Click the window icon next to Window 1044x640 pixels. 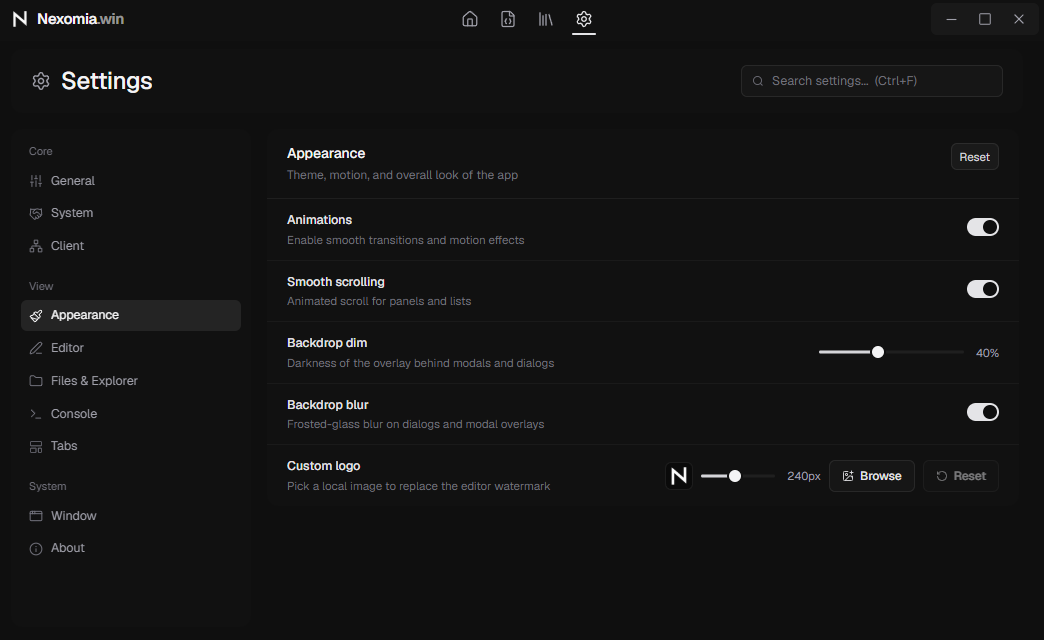pyautogui.click(x=36, y=516)
